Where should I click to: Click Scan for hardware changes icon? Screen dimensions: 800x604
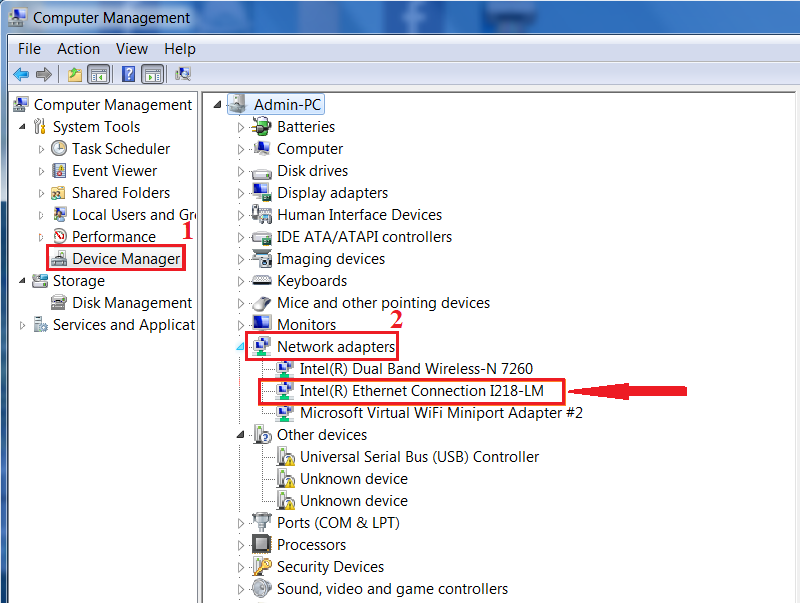(x=183, y=74)
